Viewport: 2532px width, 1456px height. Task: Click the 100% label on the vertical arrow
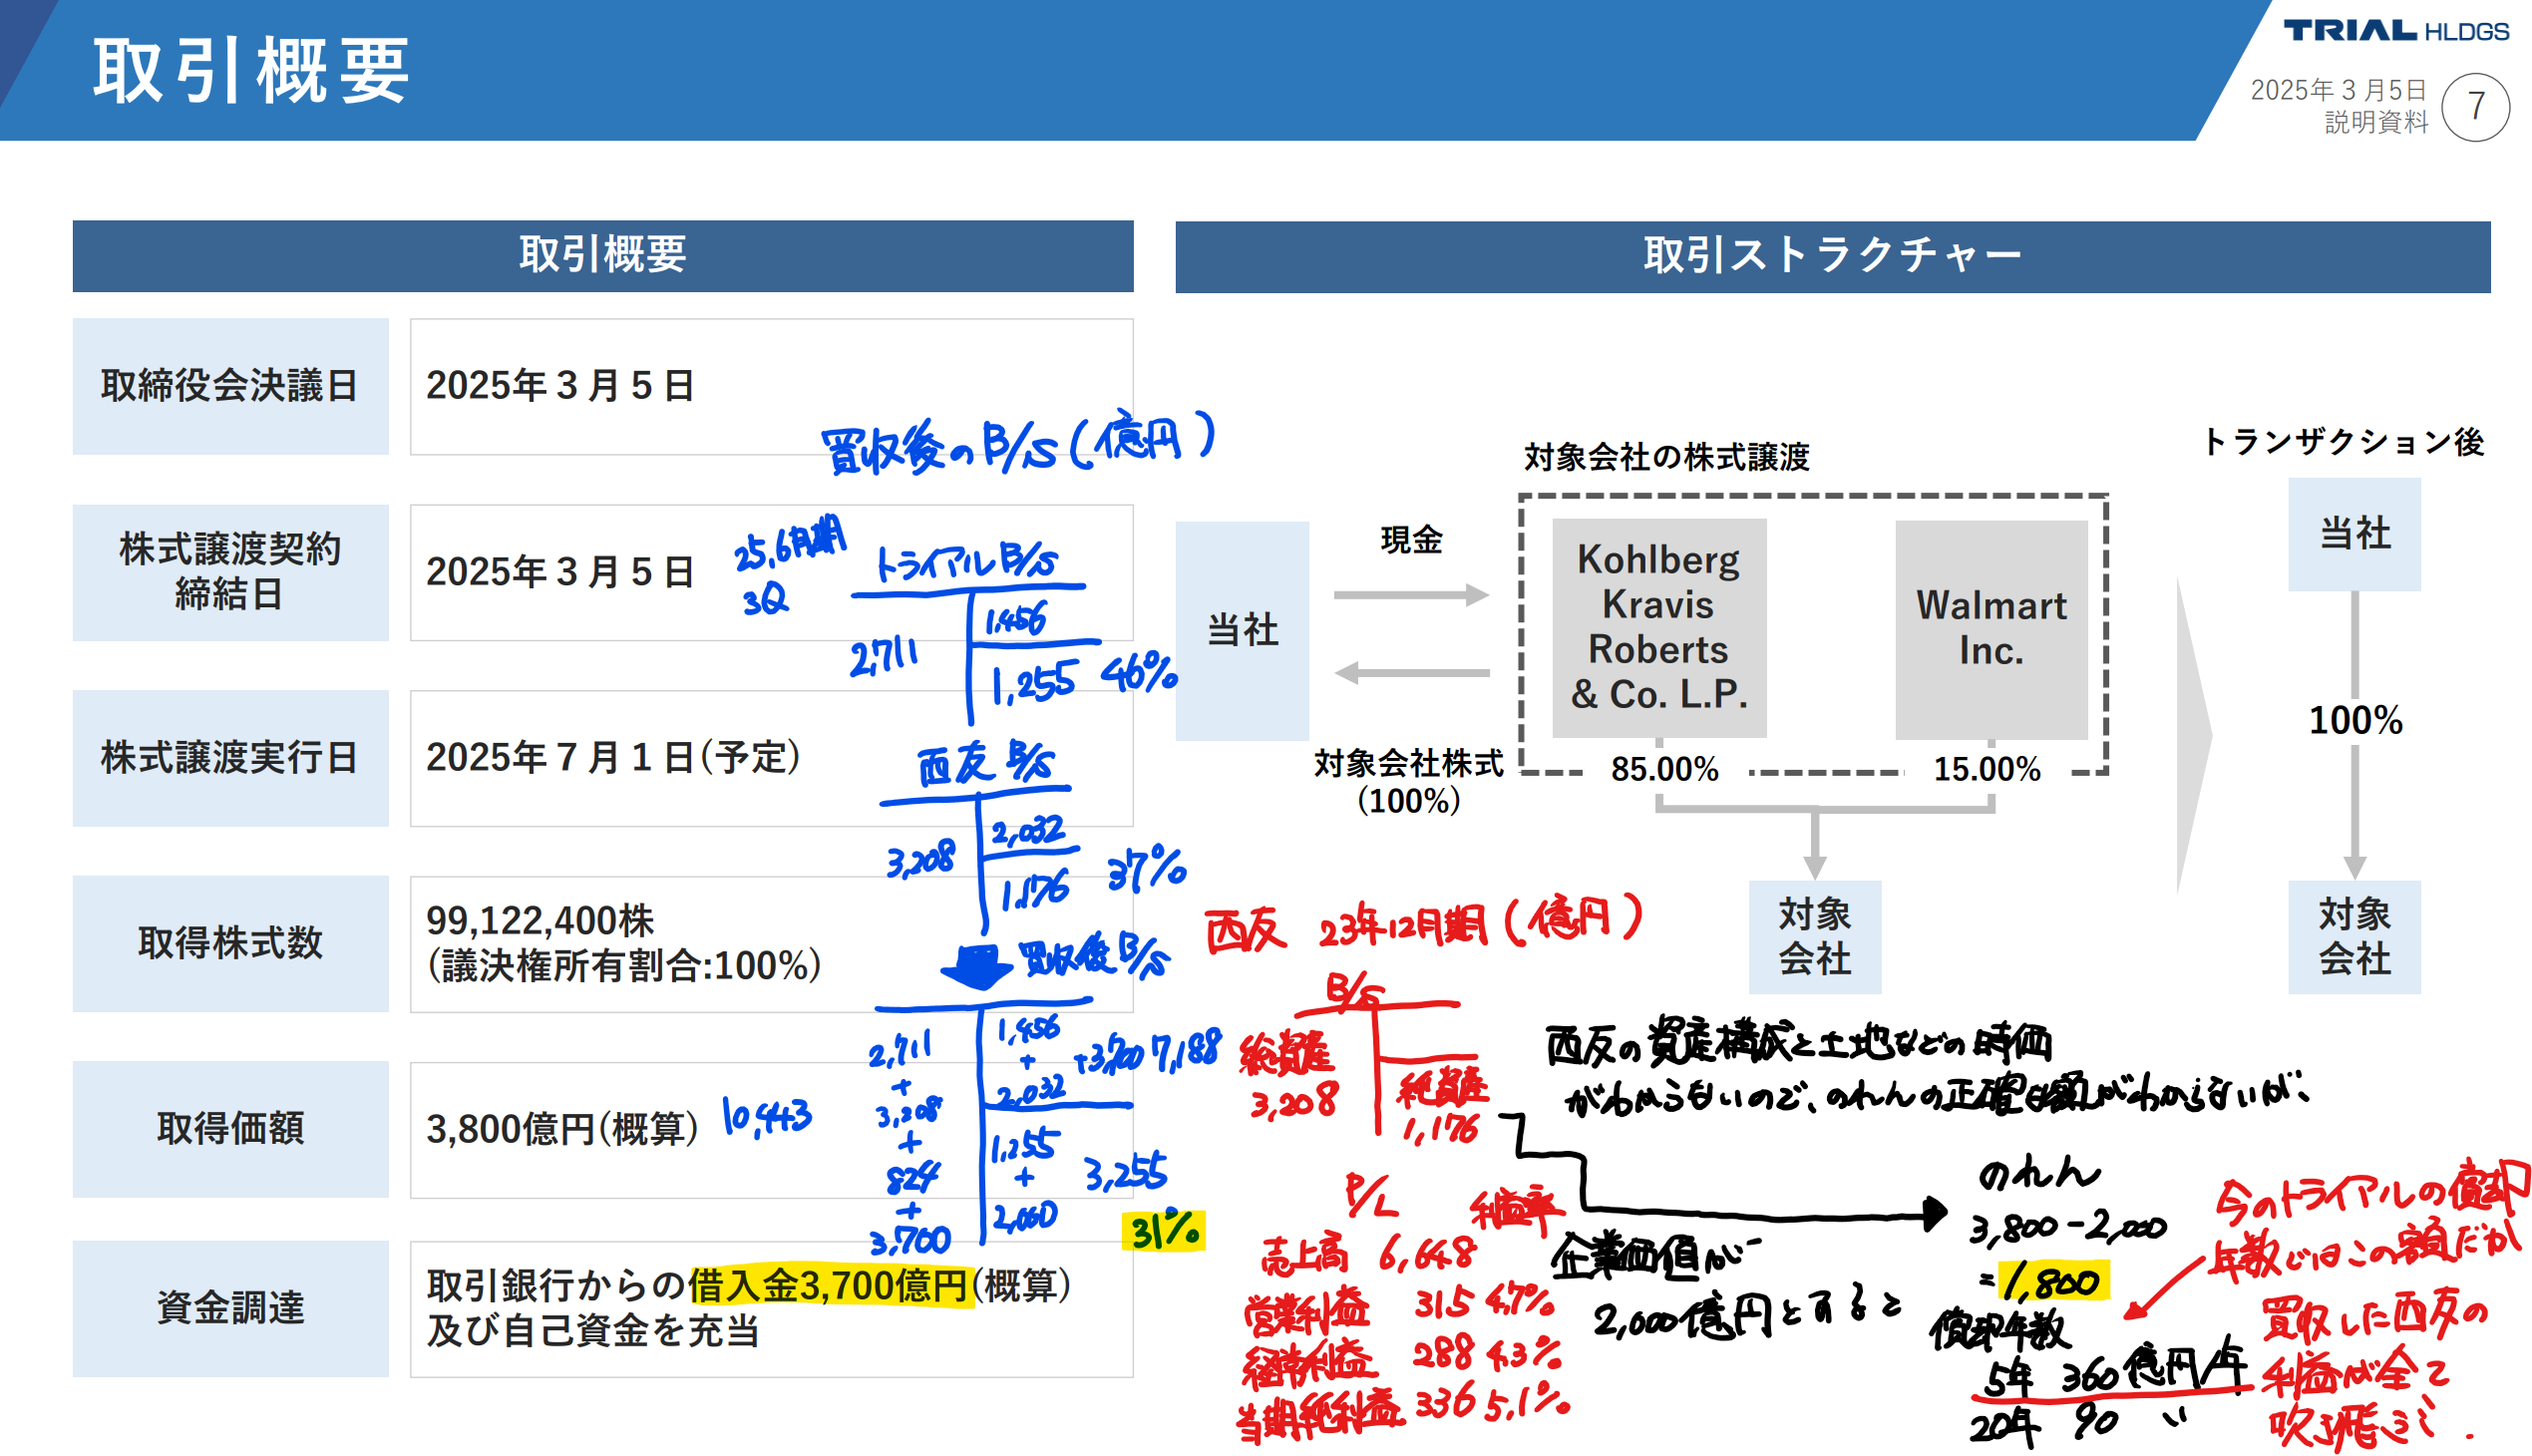(2355, 720)
